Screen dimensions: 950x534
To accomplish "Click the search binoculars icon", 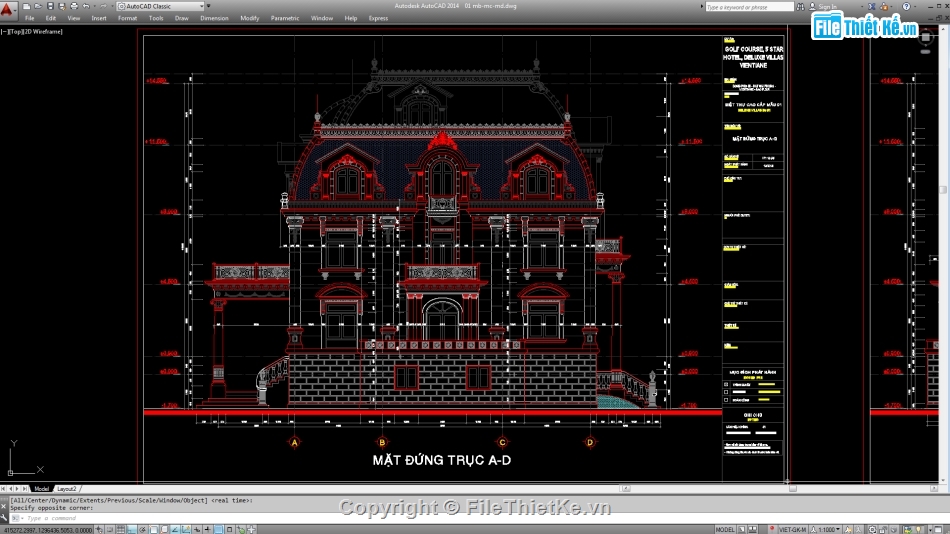I will [x=800, y=7].
